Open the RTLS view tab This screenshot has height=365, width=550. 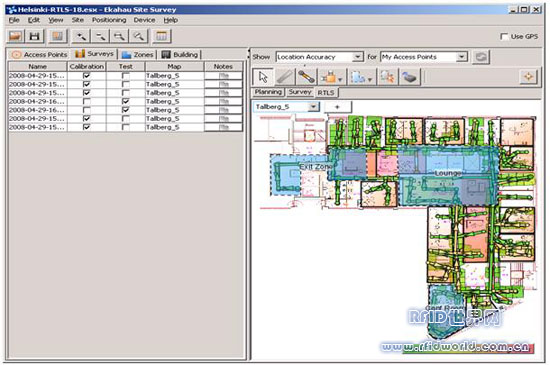326,93
